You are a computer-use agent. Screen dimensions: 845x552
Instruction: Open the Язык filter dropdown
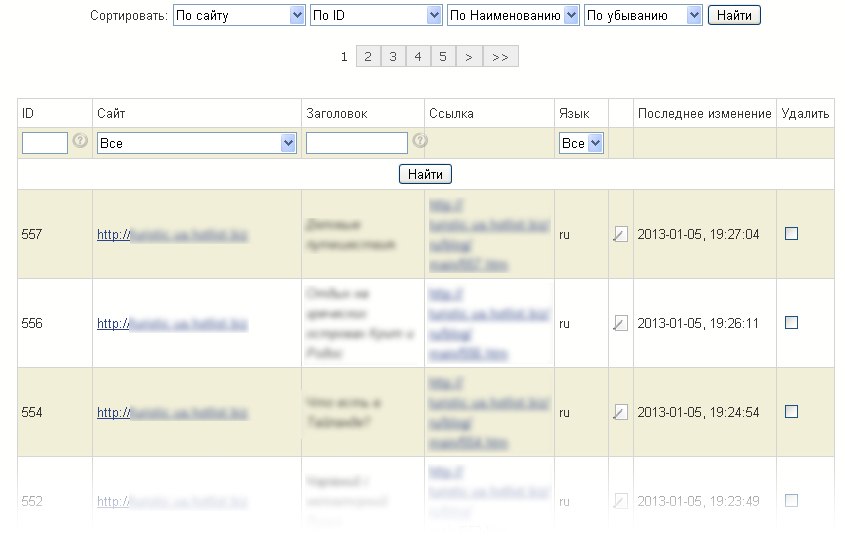581,144
